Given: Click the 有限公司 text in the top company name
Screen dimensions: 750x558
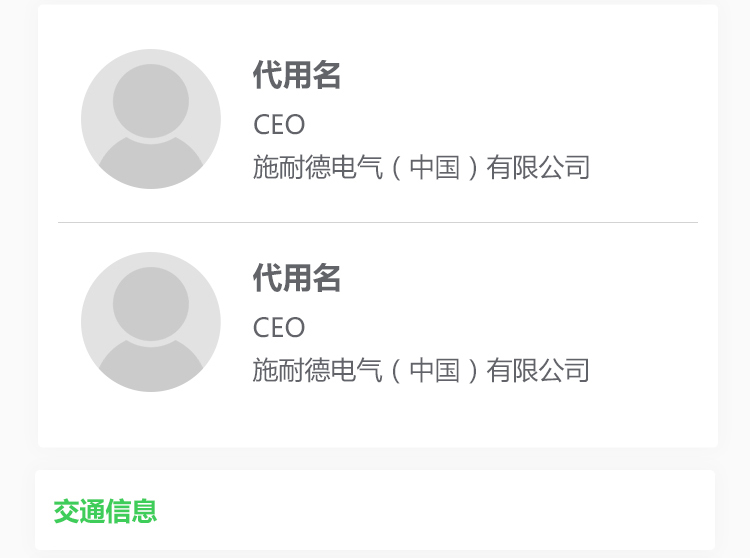Looking at the screenshot, I should [538, 167].
